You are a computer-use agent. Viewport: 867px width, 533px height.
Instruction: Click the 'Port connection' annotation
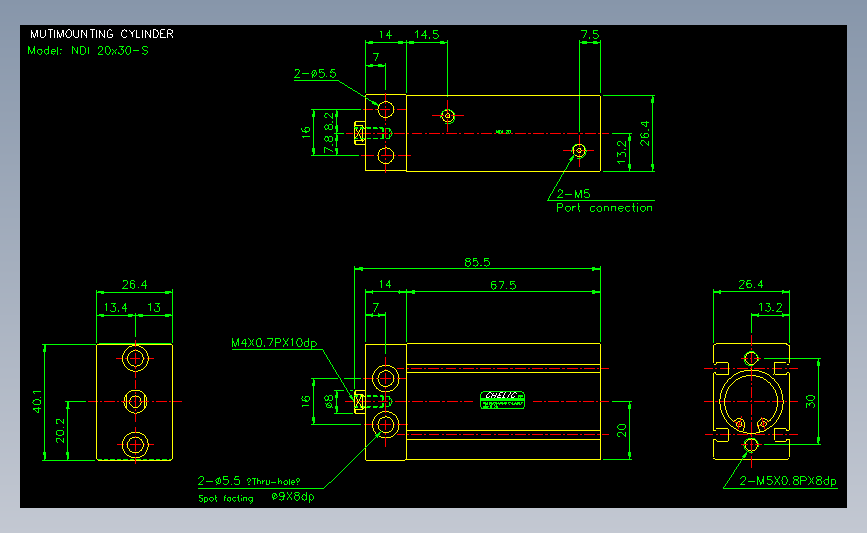click(604, 208)
